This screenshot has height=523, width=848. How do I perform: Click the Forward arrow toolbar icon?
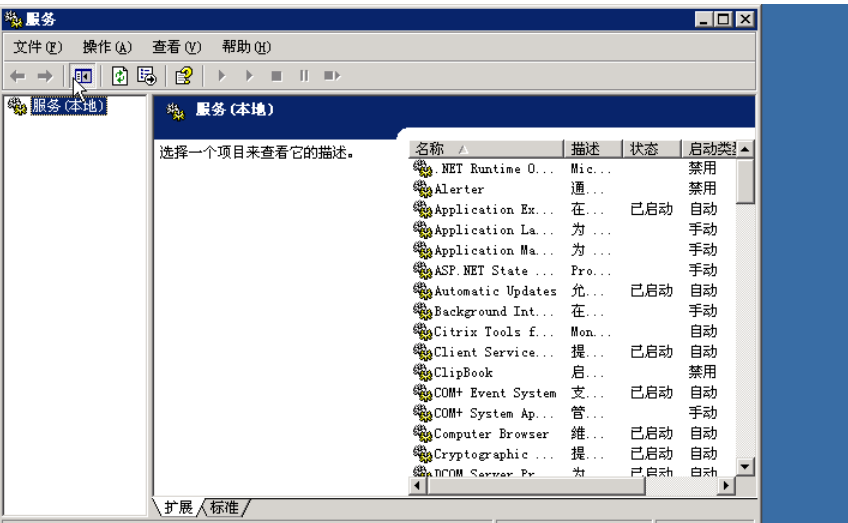pyautogui.click(x=45, y=76)
